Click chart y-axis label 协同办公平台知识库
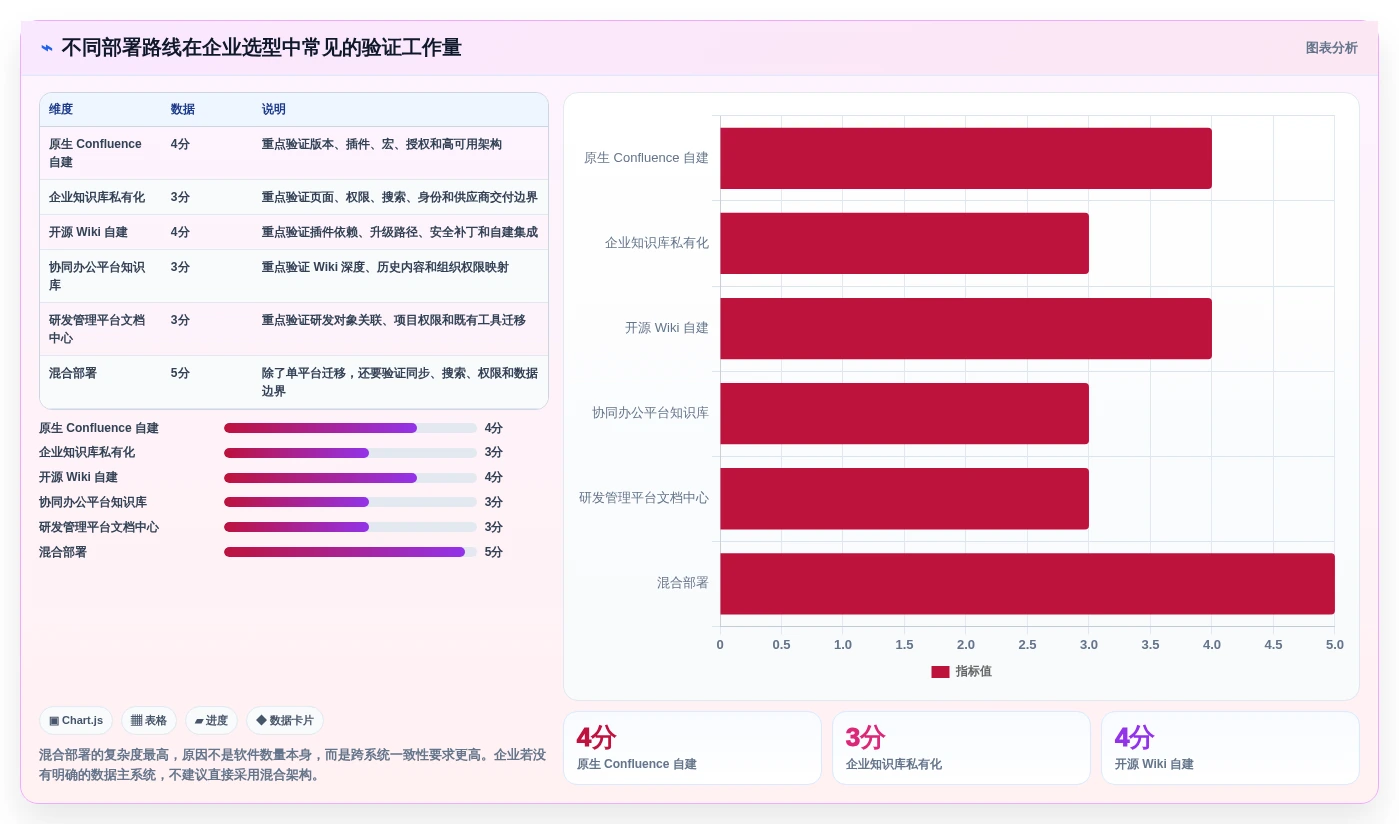This screenshot has height=824, width=1399. click(x=650, y=413)
